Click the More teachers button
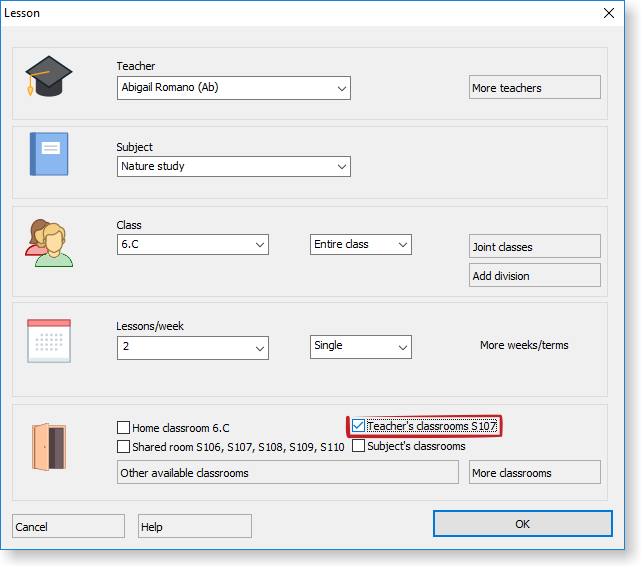This screenshot has width=642, height=567. pyautogui.click(x=534, y=88)
